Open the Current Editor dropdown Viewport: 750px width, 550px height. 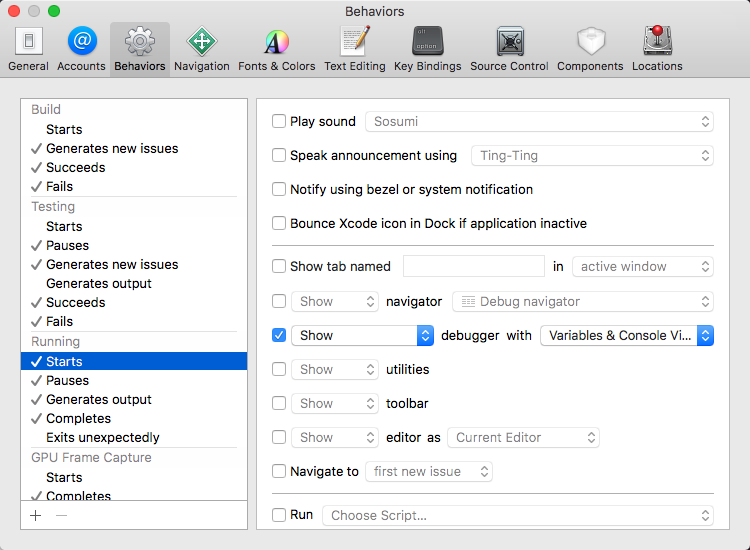[x=523, y=438]
